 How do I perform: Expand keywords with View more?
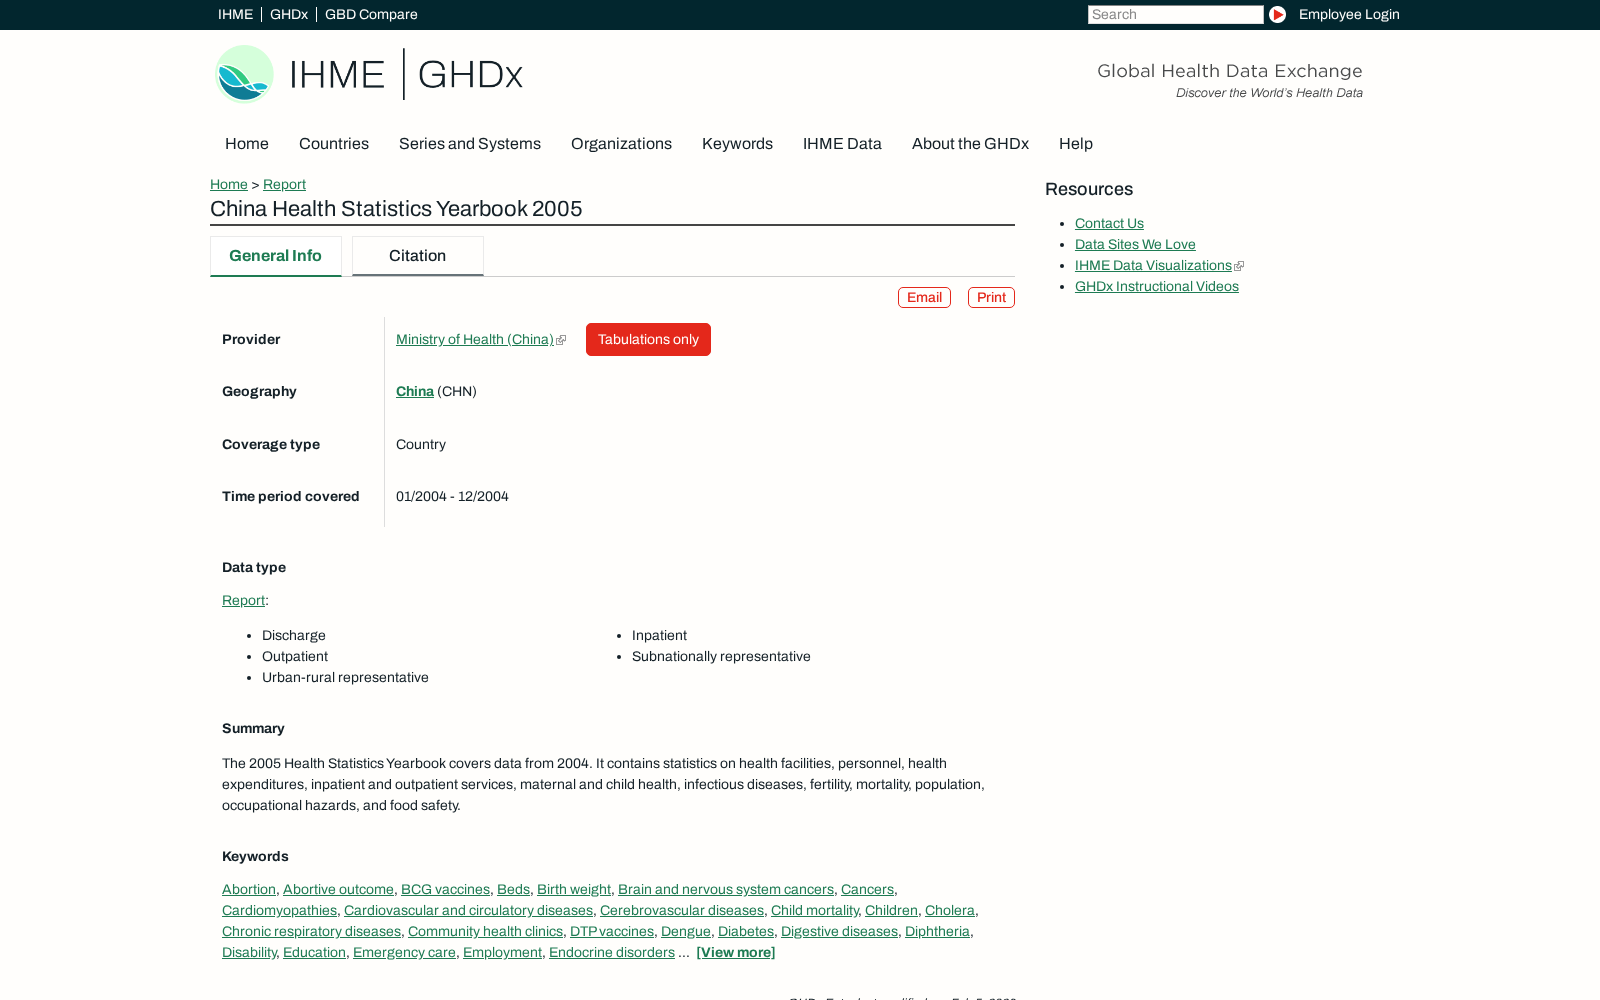[736, 952]
